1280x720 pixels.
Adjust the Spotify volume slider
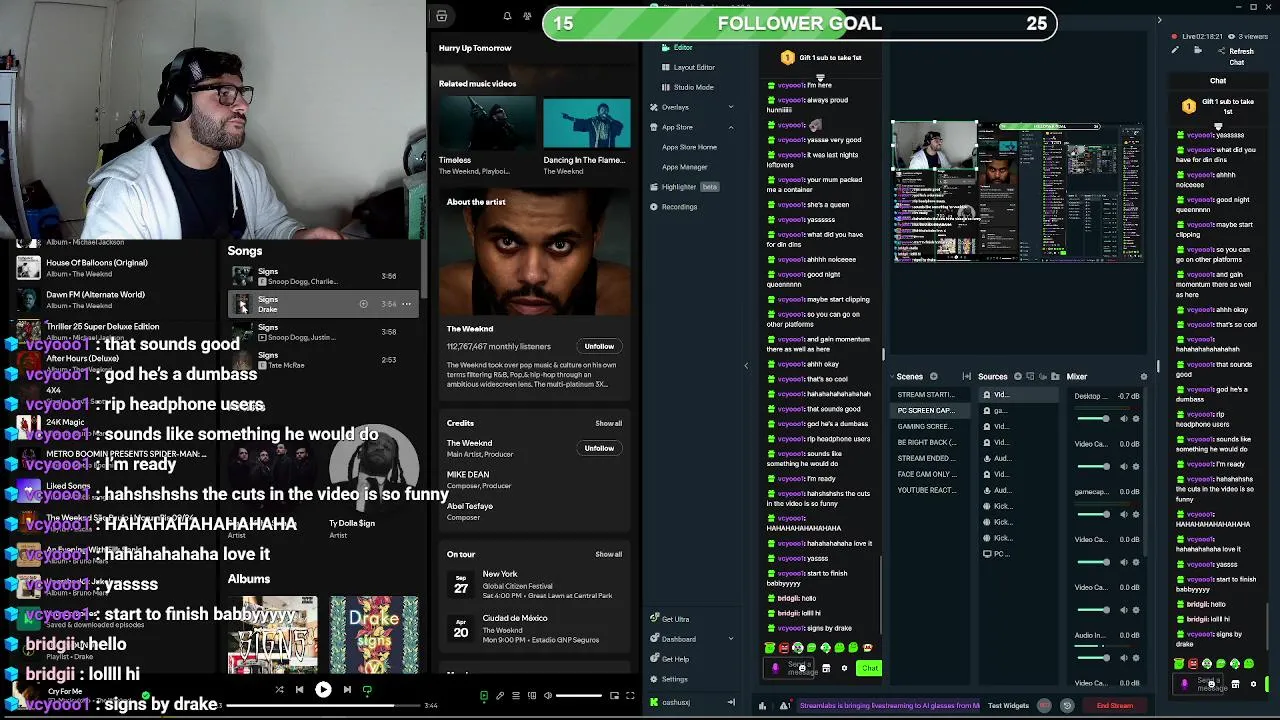tap(581, 696)
